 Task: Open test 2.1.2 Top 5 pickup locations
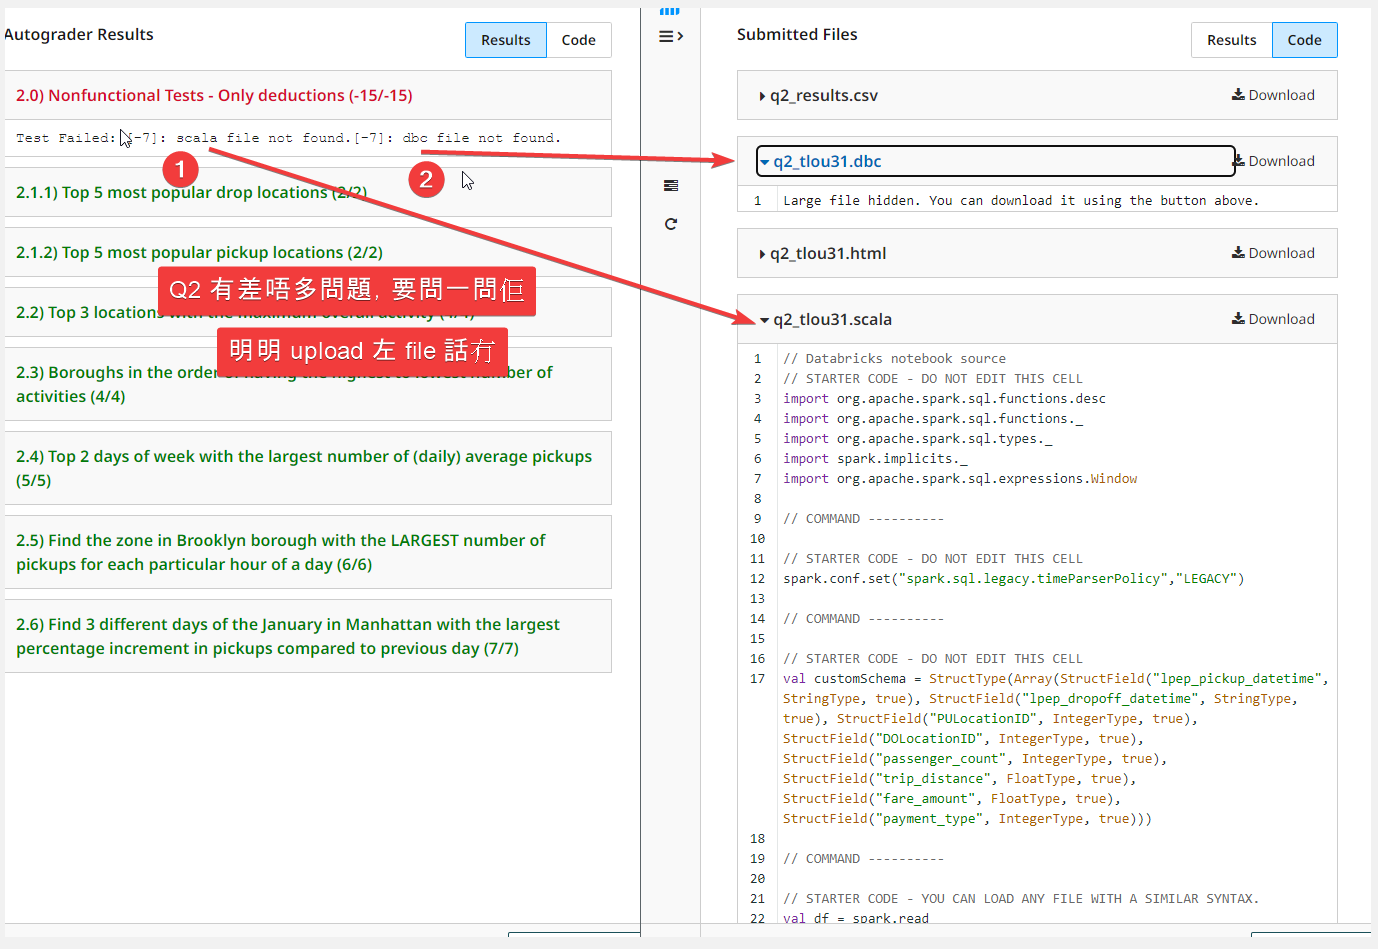click(x=199, y=253)
